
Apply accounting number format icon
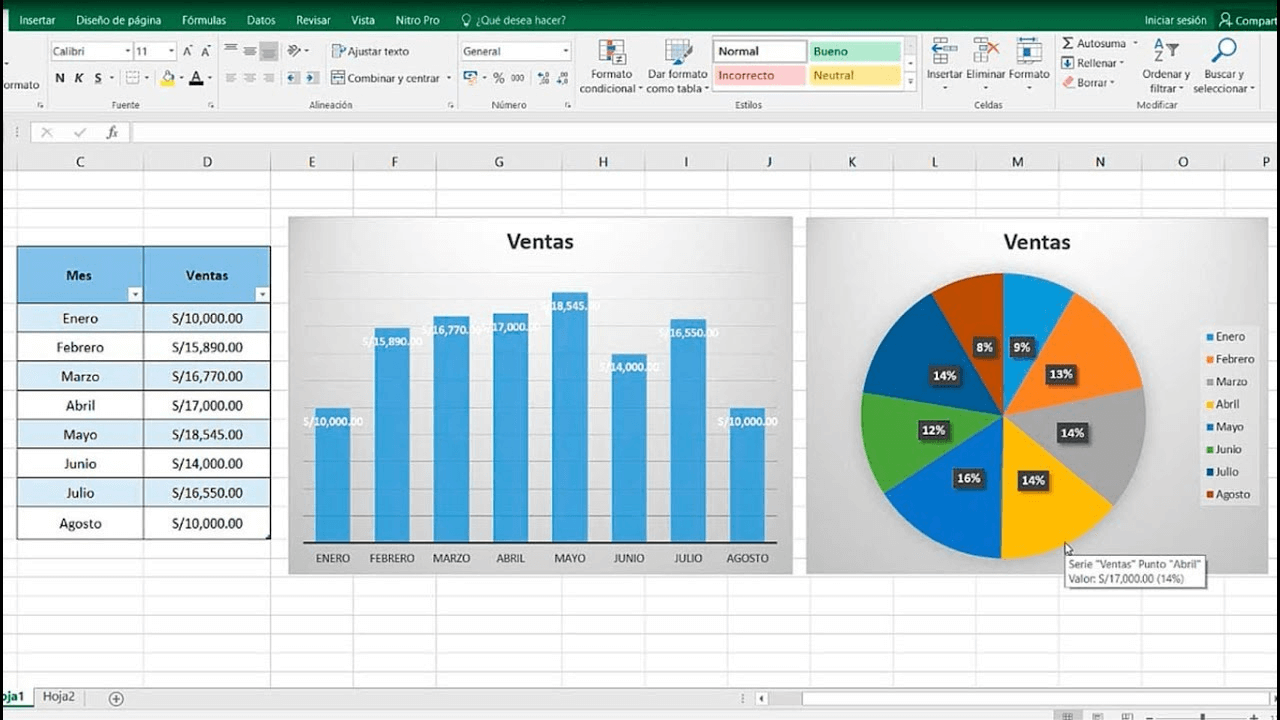[x=471, y=78]
